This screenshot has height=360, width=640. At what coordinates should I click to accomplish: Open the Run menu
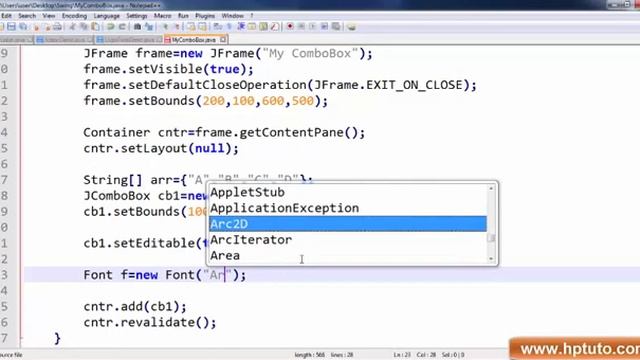point(183,16)
